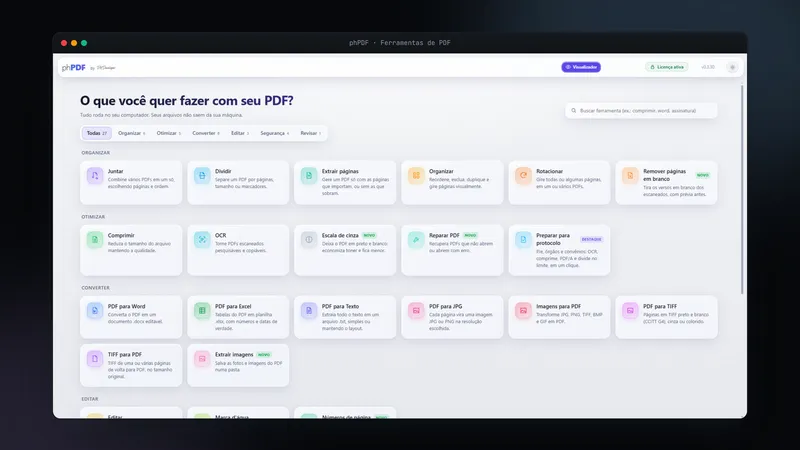This screenshot has width=800, height=450.
Task: Open the PDF para Texto icon
Action: (309, 310)
